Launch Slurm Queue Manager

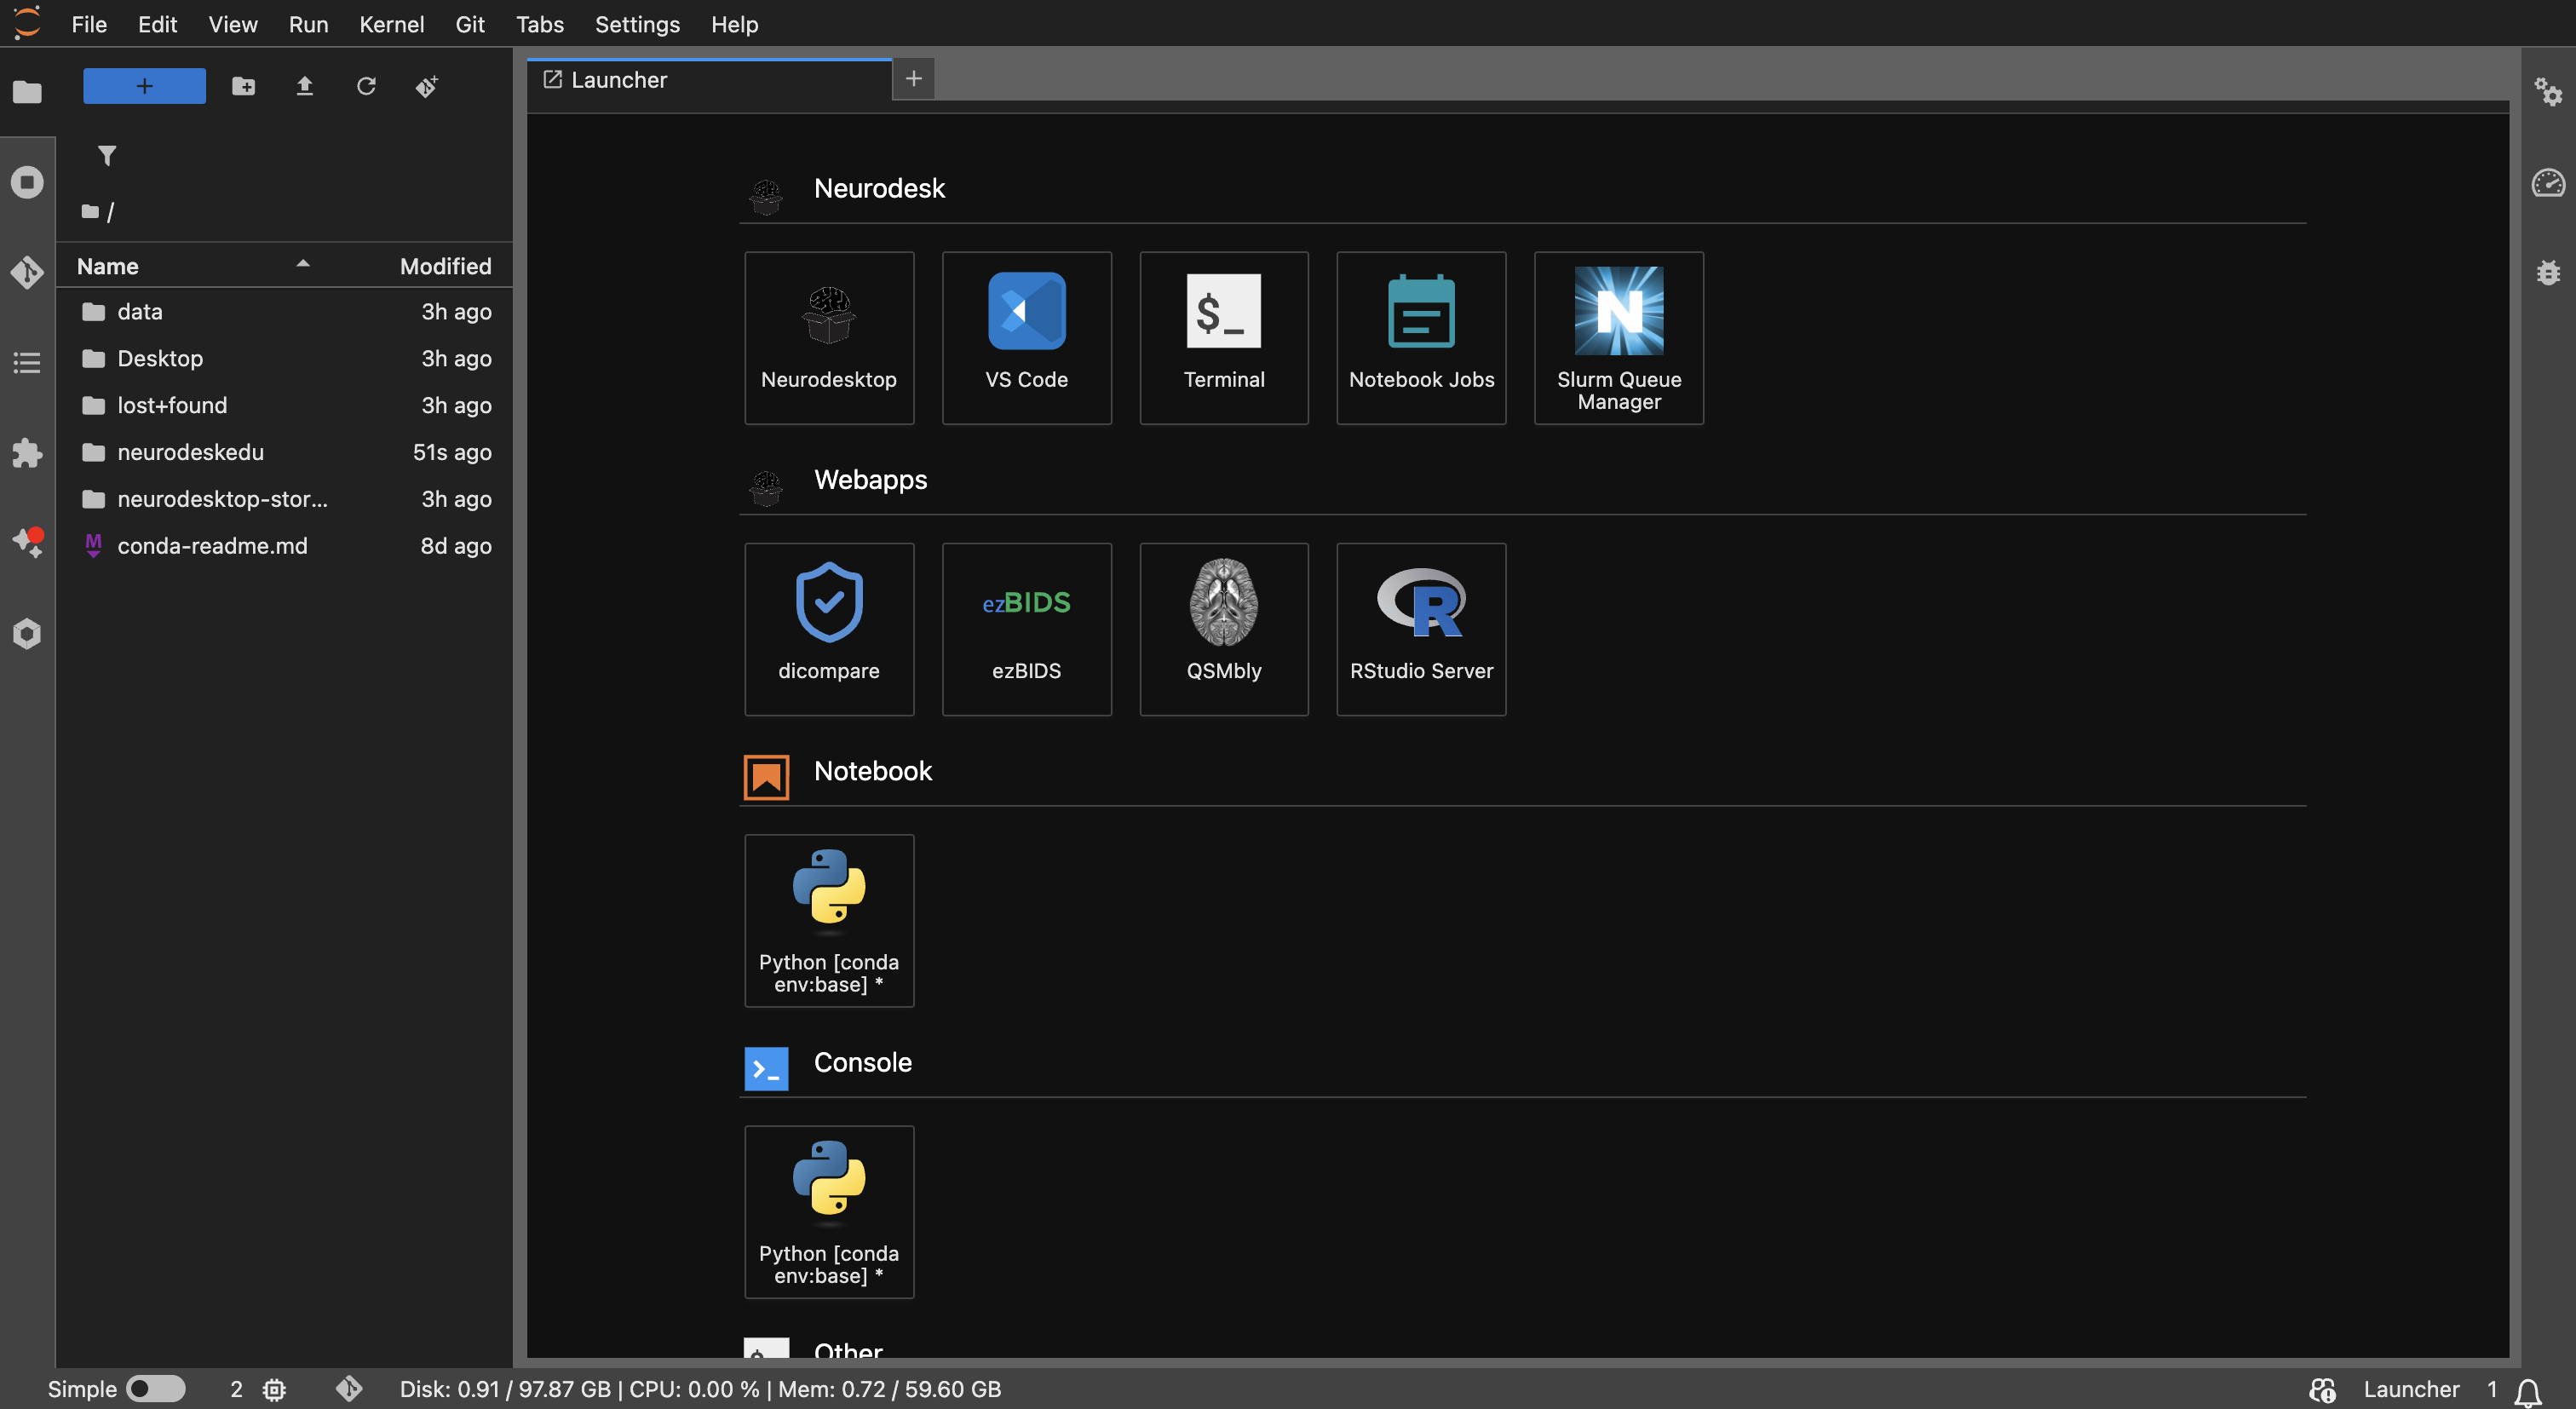1619,338
